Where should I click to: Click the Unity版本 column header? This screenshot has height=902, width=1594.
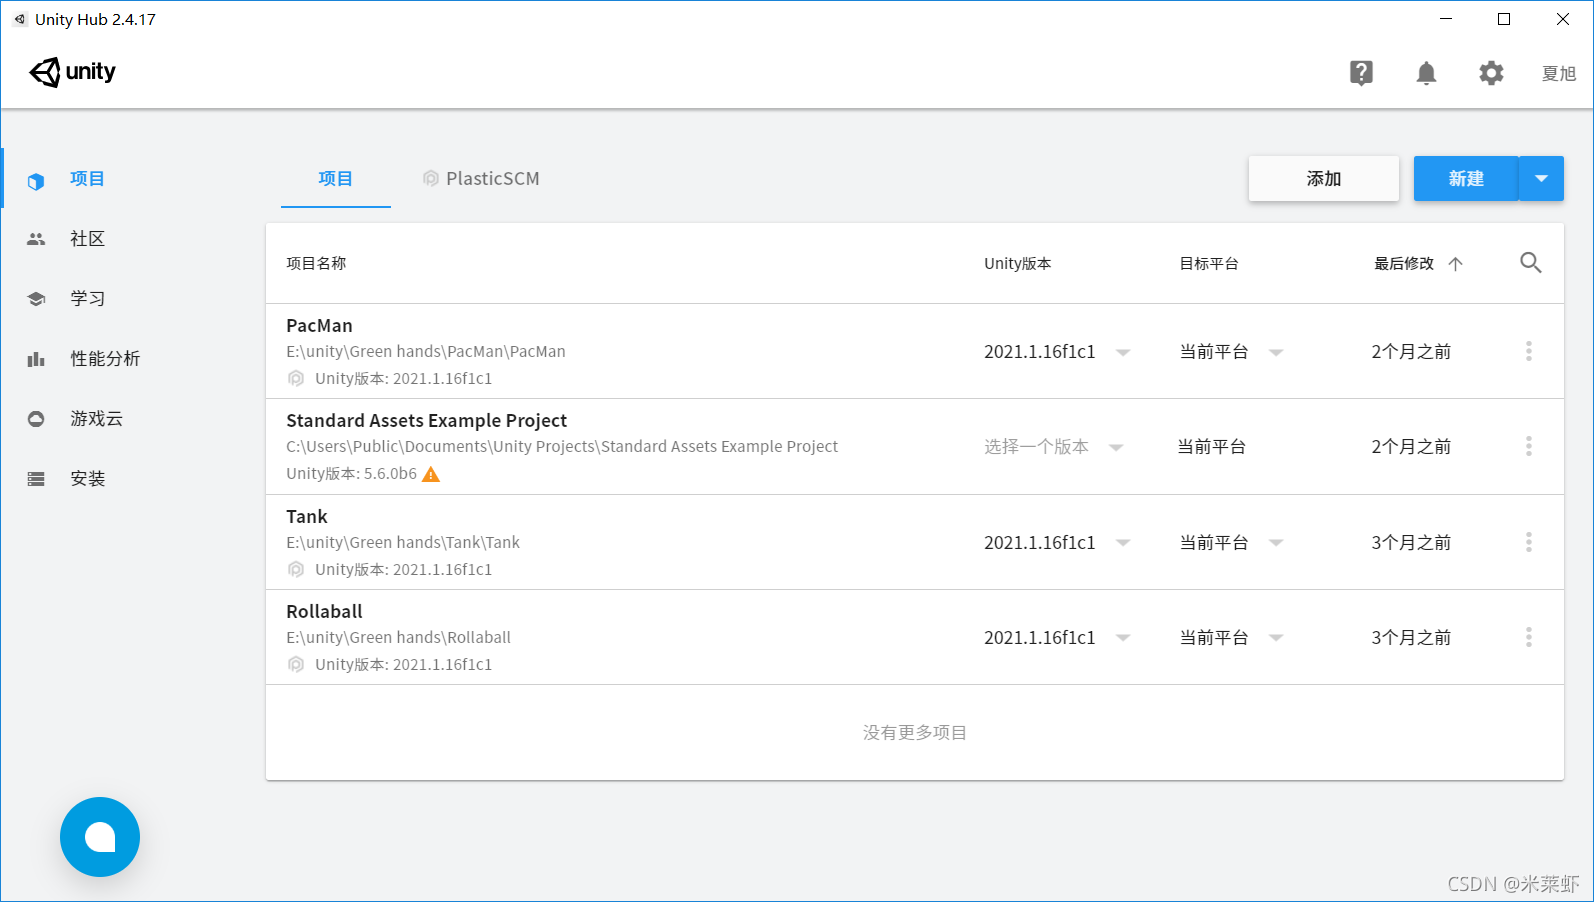click(1017, 263)
